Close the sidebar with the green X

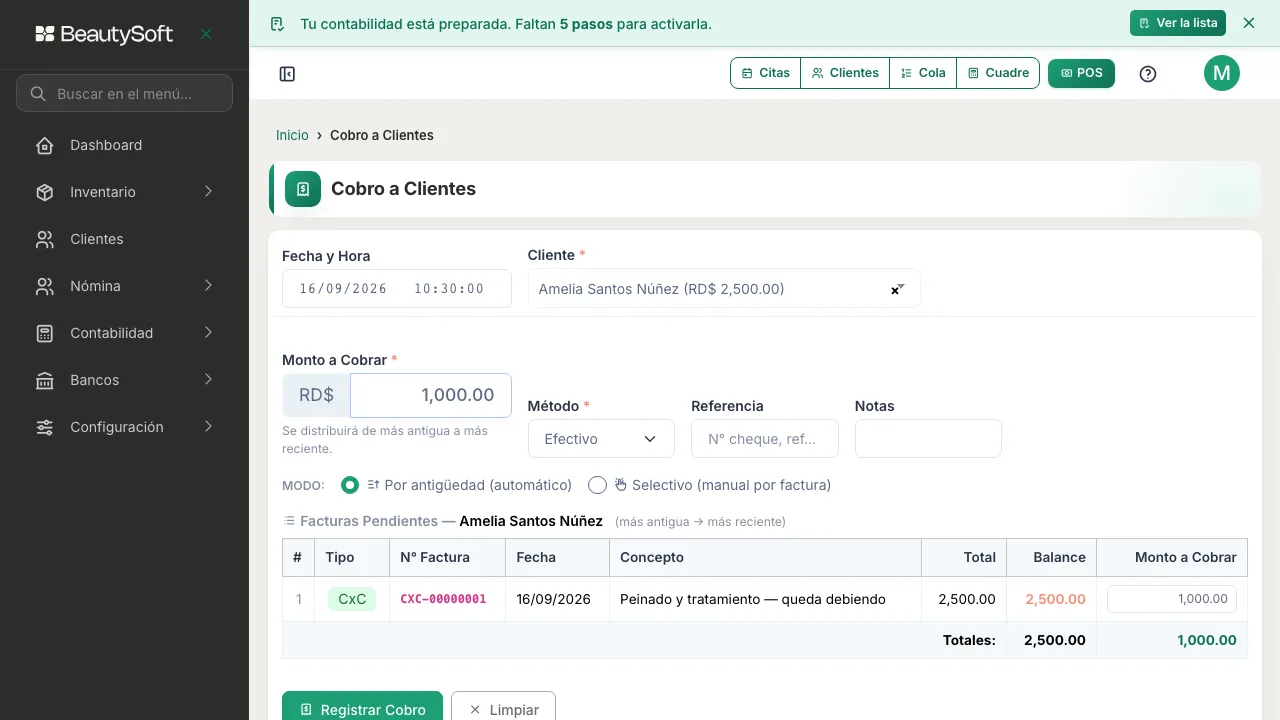tap(206, 34)
